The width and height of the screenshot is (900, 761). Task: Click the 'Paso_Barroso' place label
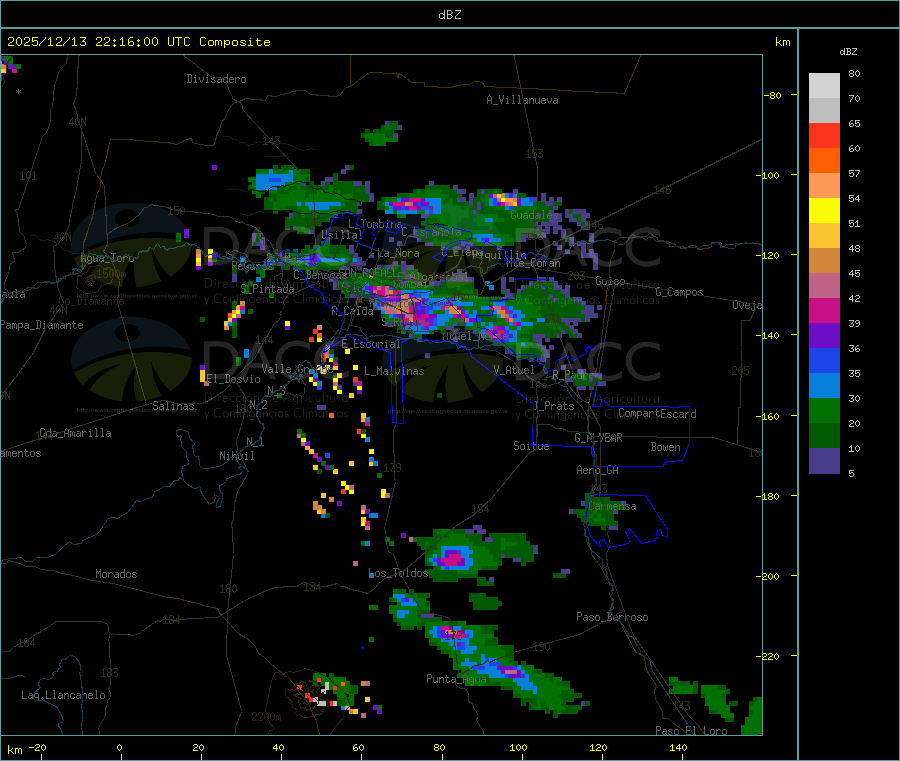(612, 617)
